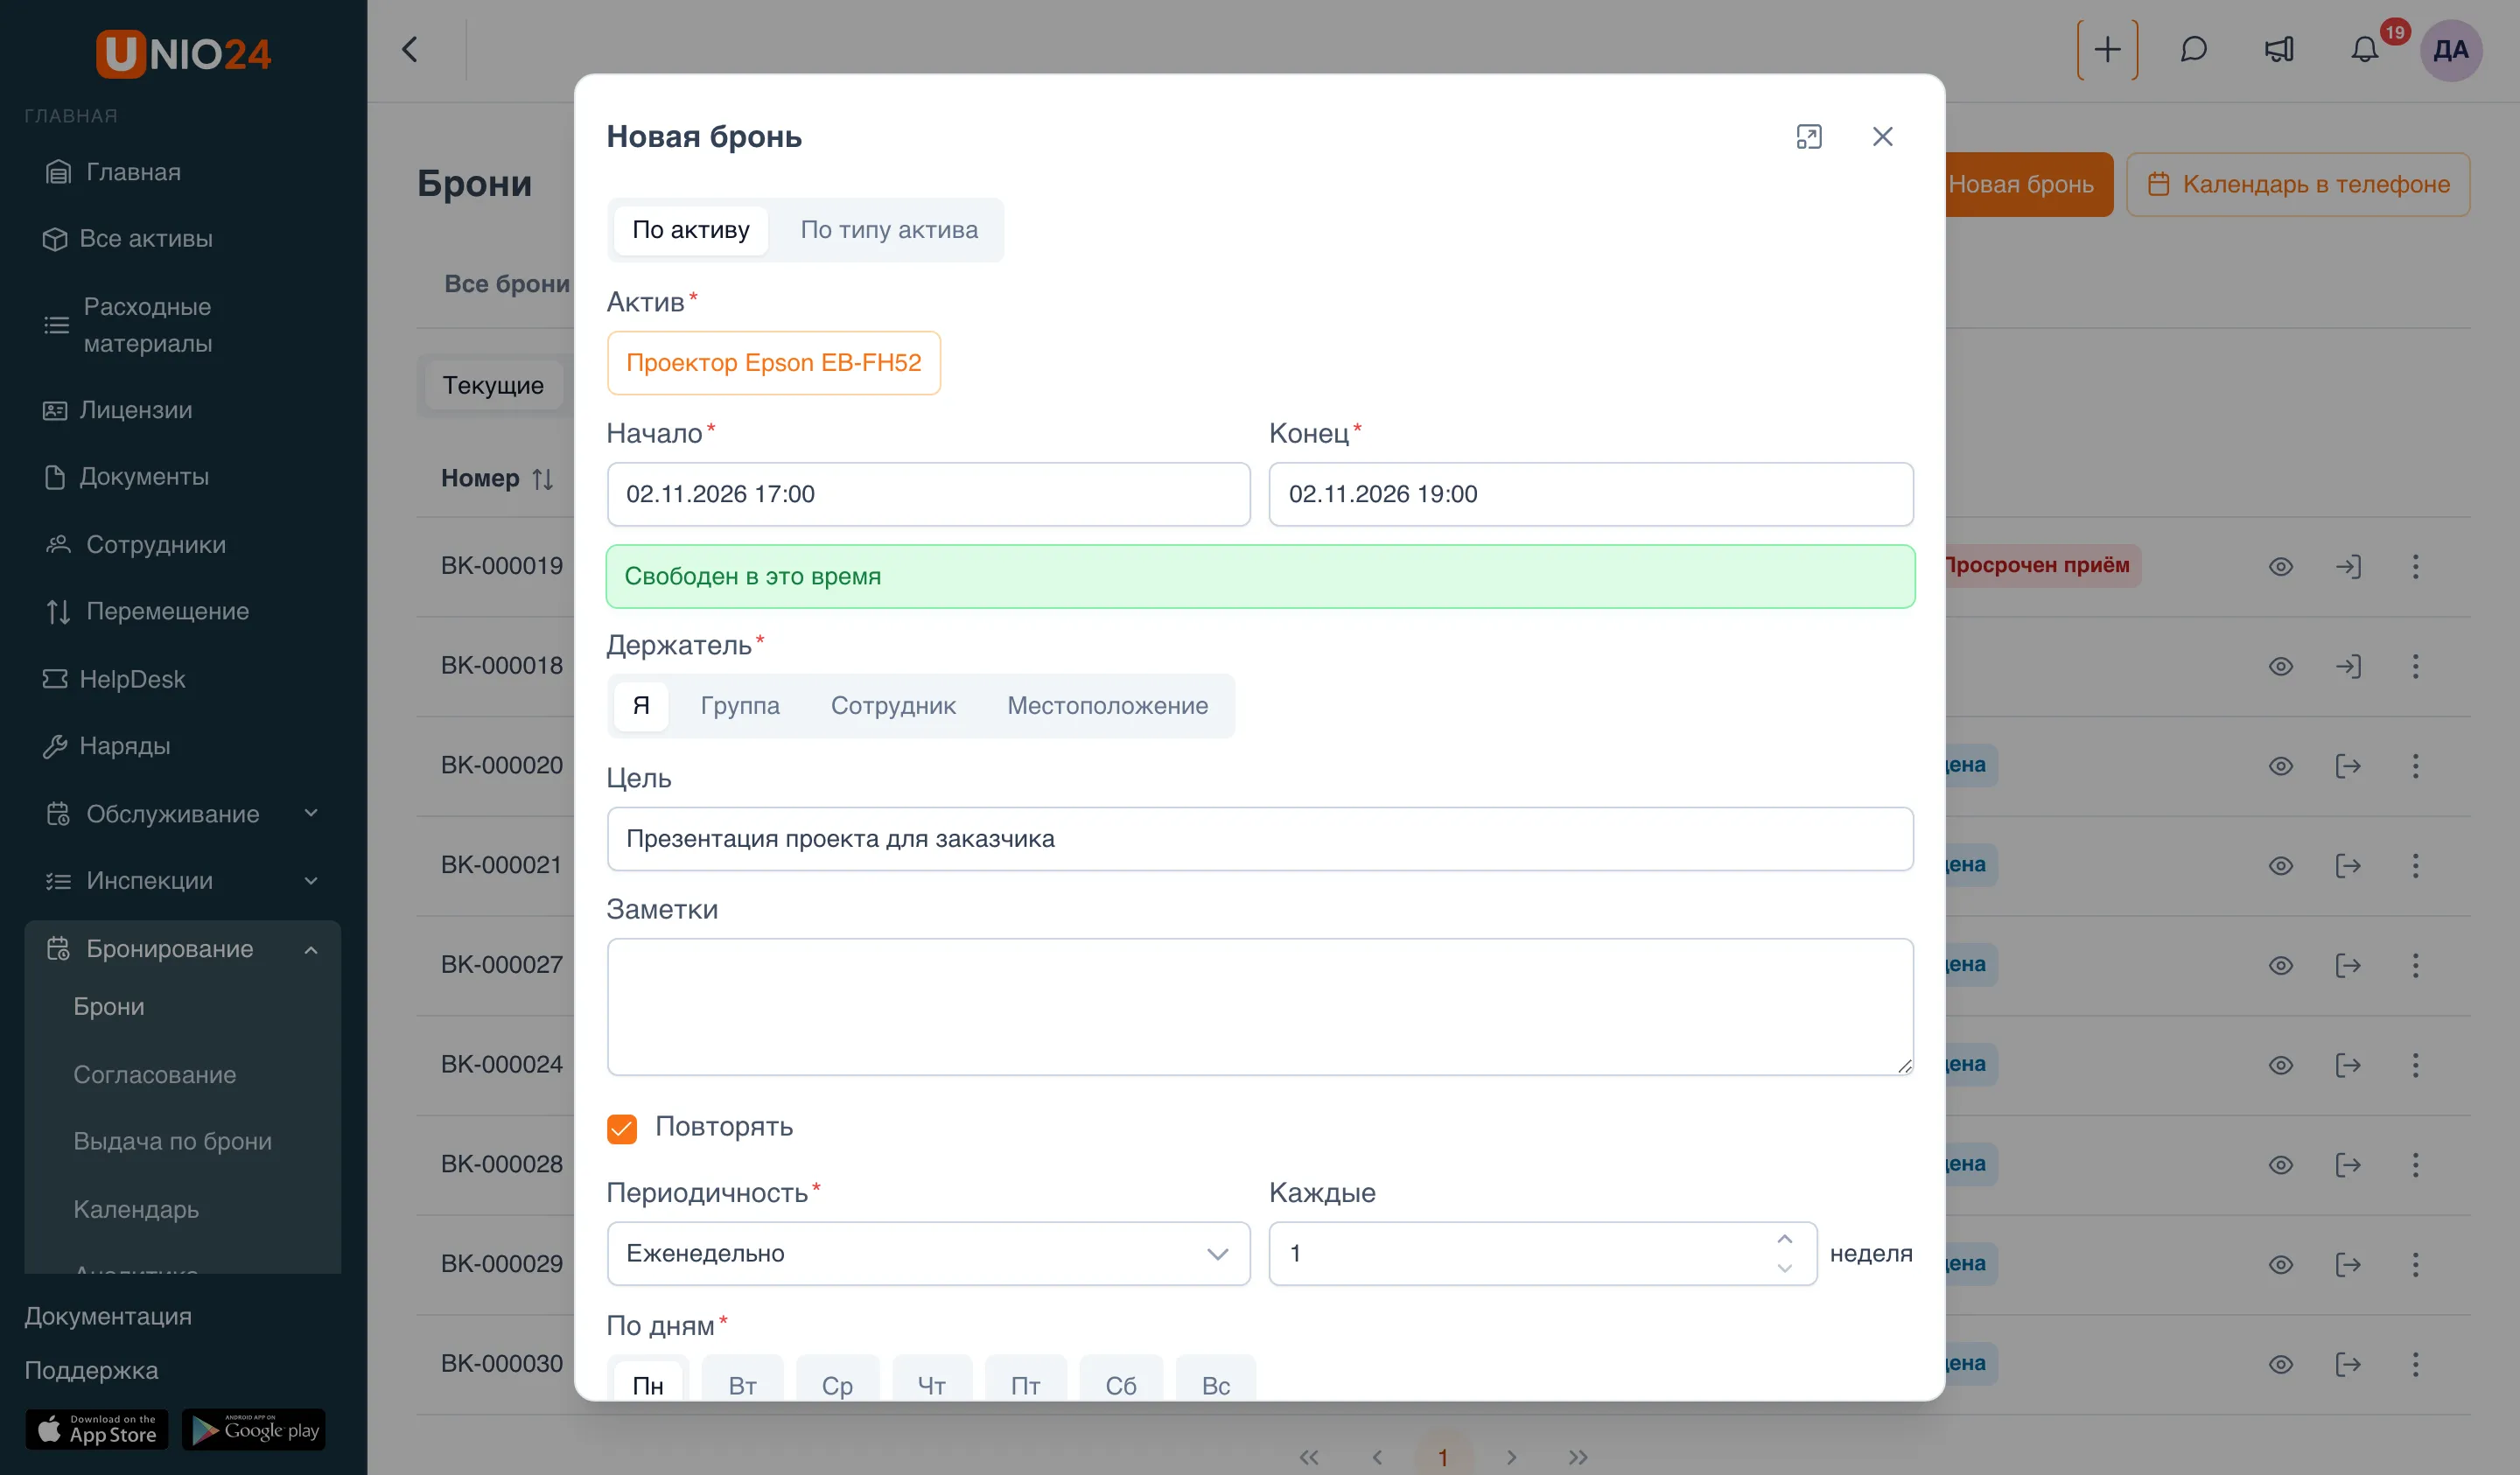Viewport: 2520px width, 1475px height.
Task: Uncheck the Повторять checkbox
Action: pos(622,1128)
